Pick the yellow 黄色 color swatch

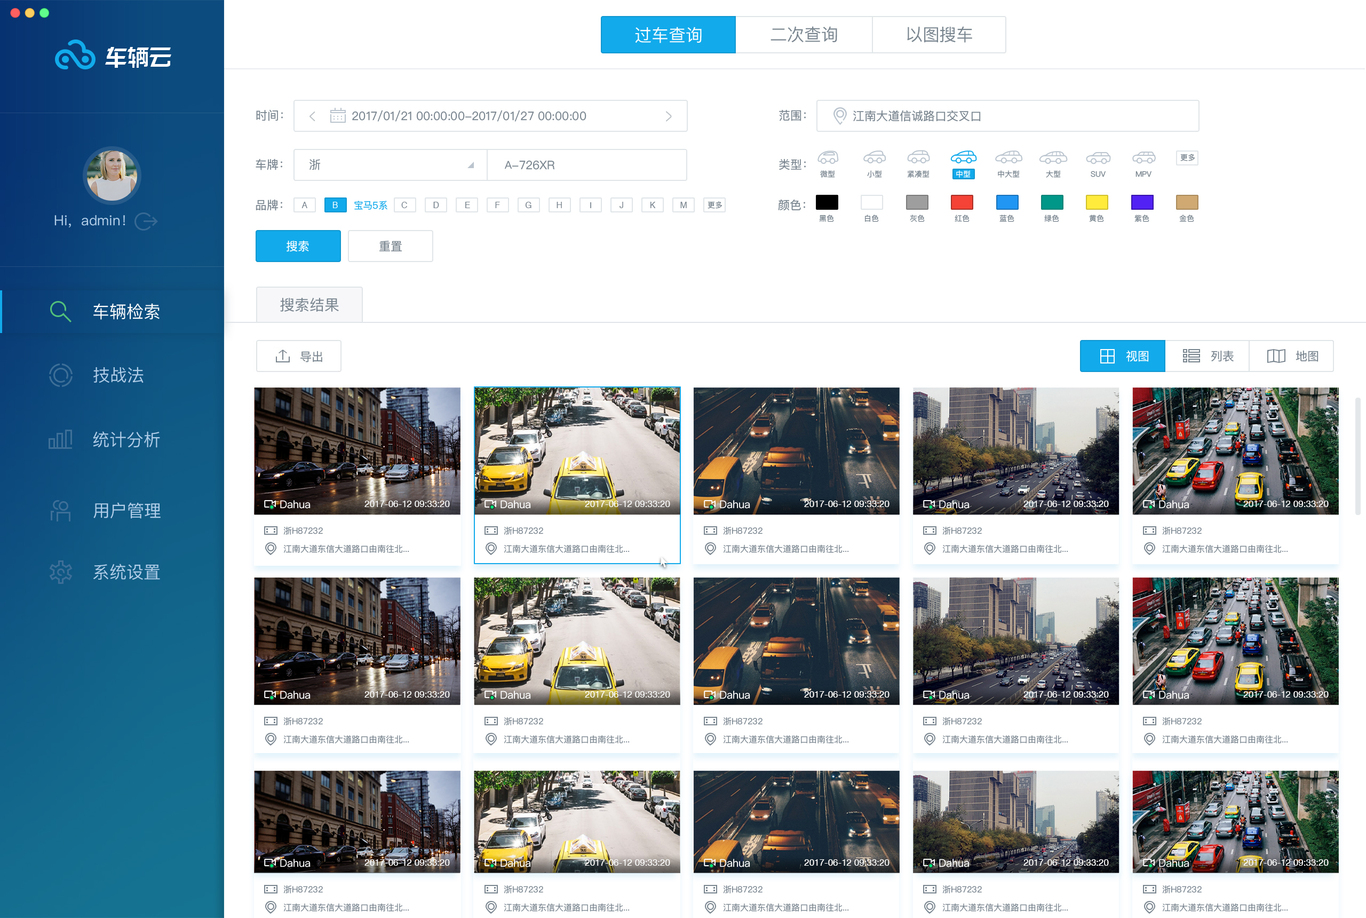pos(1097,203)
